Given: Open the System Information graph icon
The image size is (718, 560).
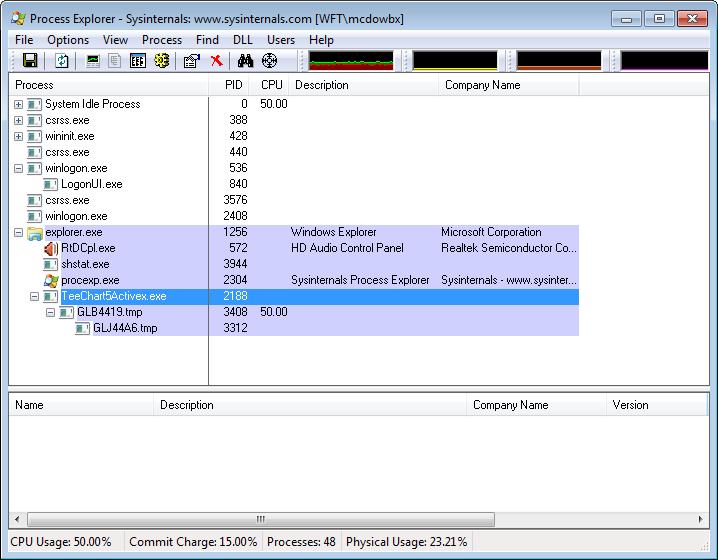Looking at the screenshot, I should point(93,60).
